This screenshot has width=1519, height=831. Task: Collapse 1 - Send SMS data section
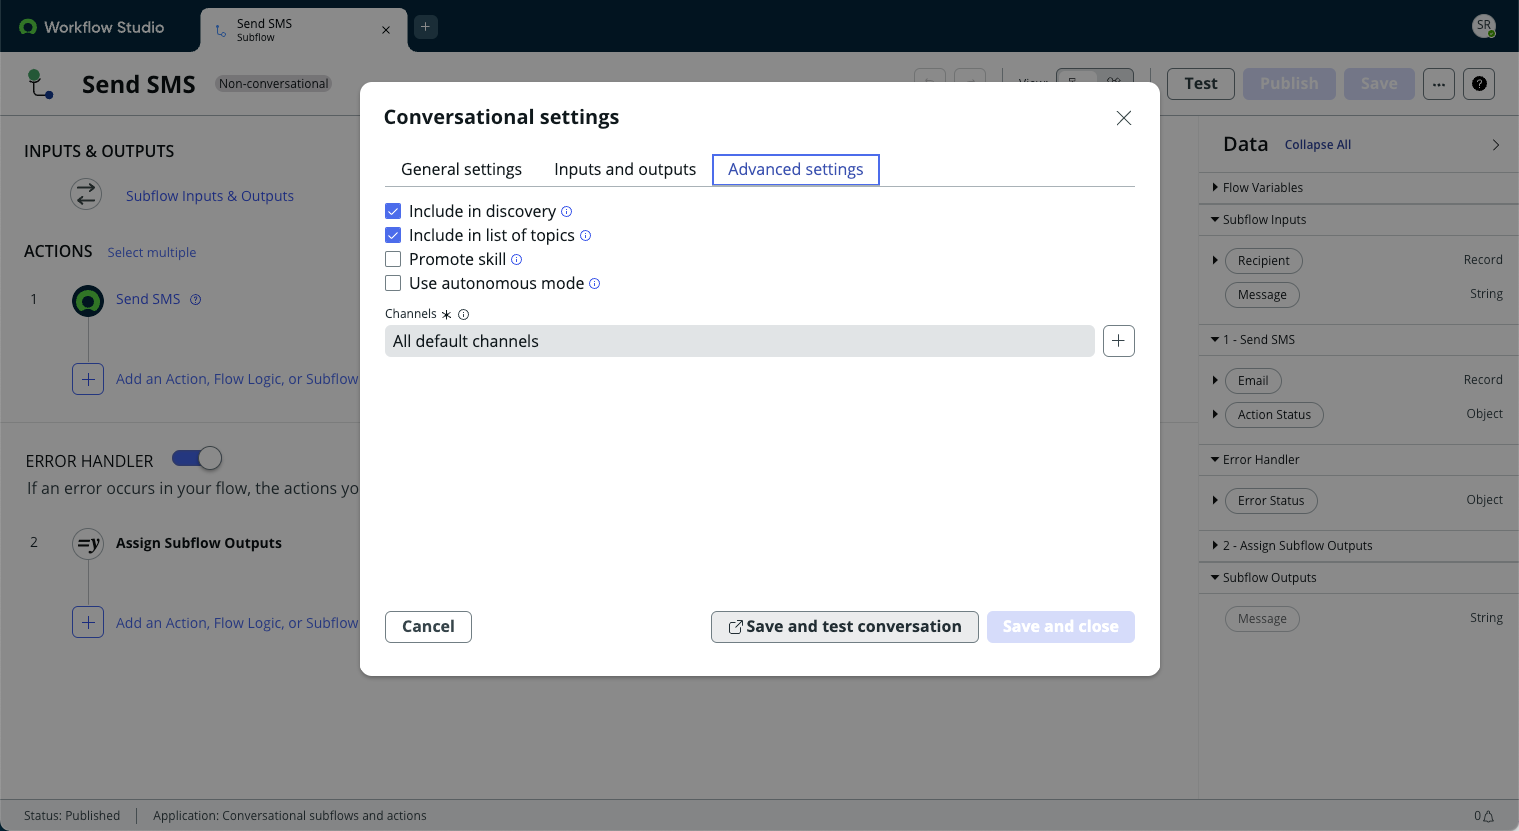pyautogui.click(x=1215, y=339)
